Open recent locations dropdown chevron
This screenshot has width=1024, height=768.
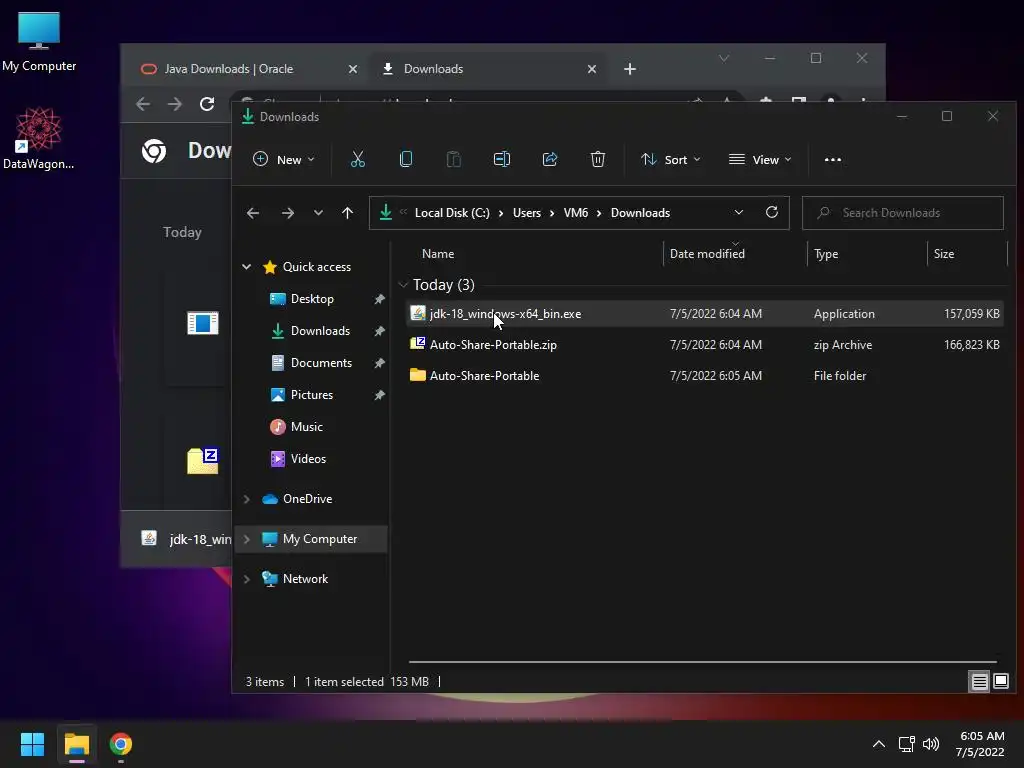click(x=318, y=213)
